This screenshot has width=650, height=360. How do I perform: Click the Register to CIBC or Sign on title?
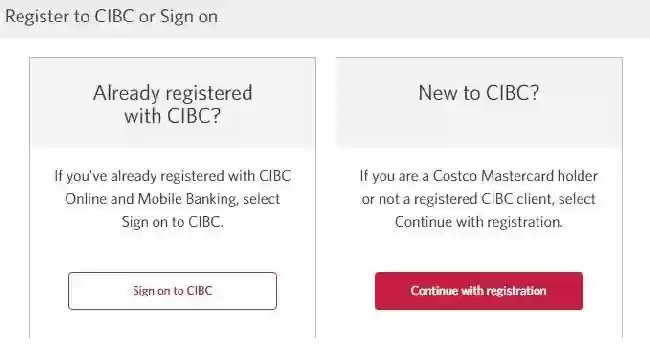click(112, 17)
